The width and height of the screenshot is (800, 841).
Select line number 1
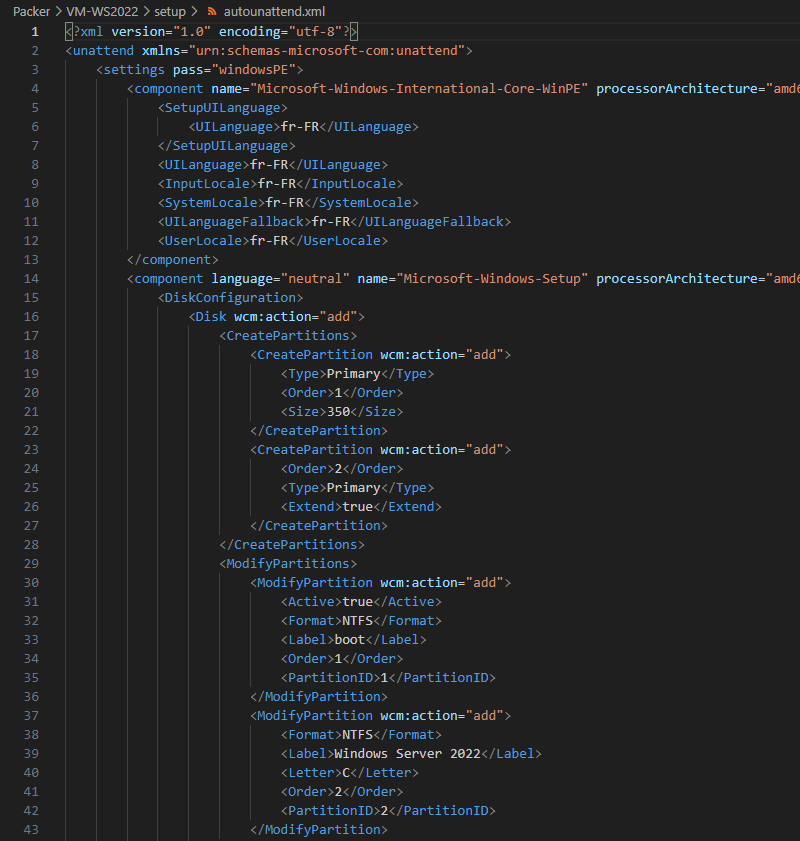[x=35, y=31]
